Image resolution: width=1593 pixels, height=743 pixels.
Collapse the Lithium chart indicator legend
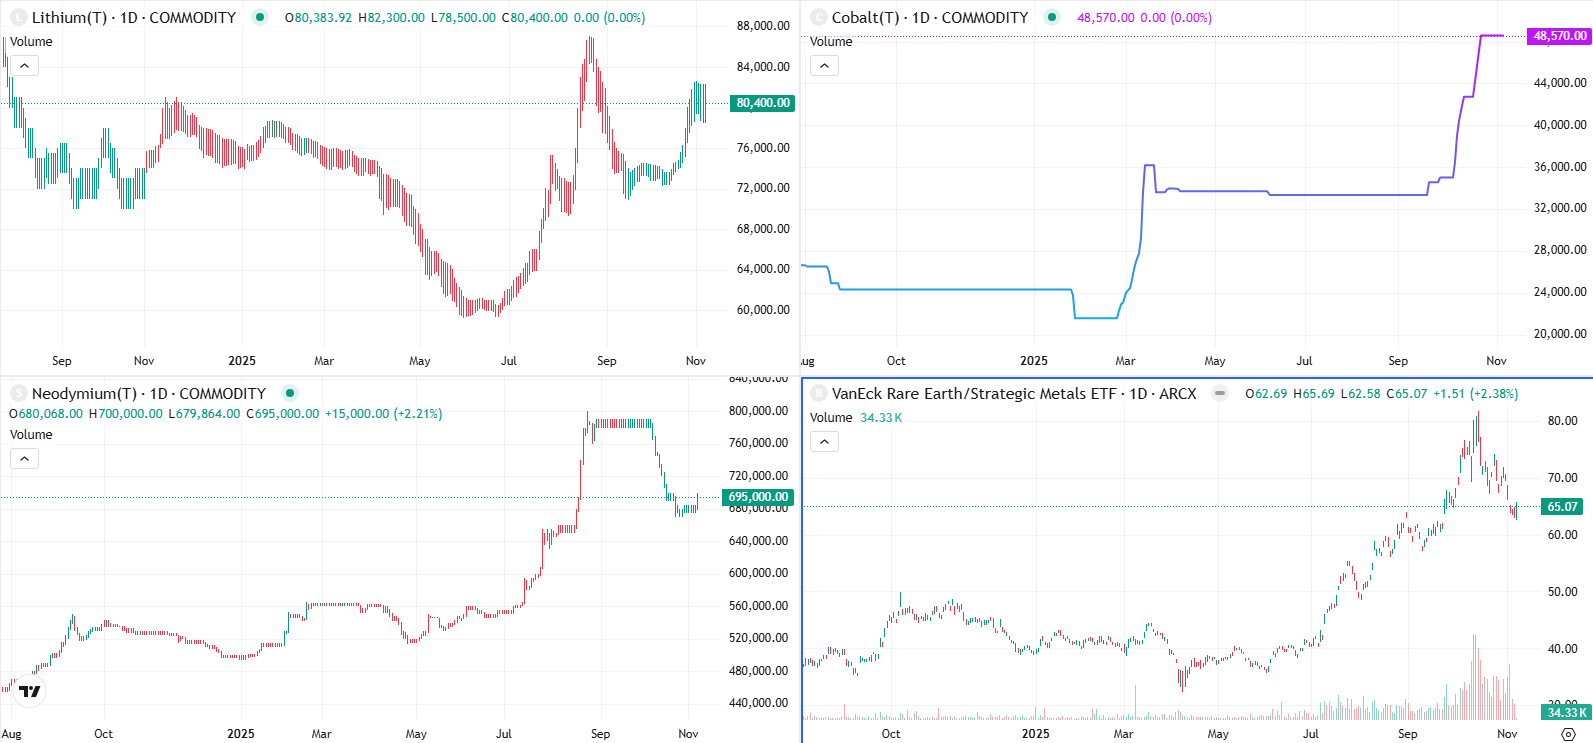click(24, 66)
